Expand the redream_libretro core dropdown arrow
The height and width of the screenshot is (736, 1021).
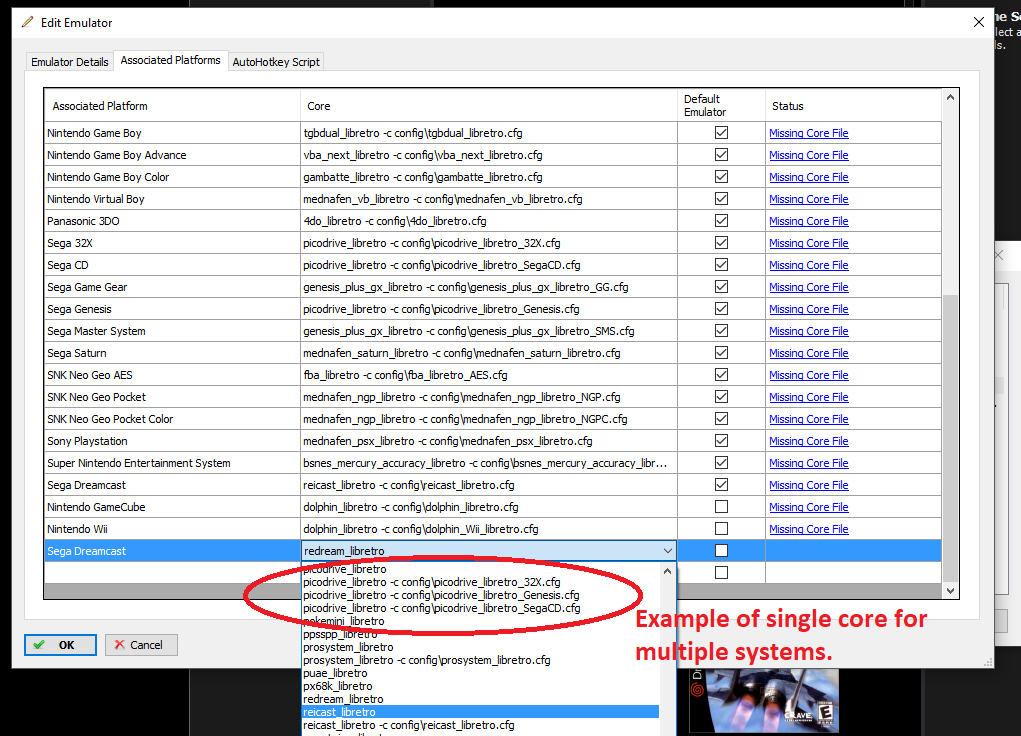coord(667,551)
